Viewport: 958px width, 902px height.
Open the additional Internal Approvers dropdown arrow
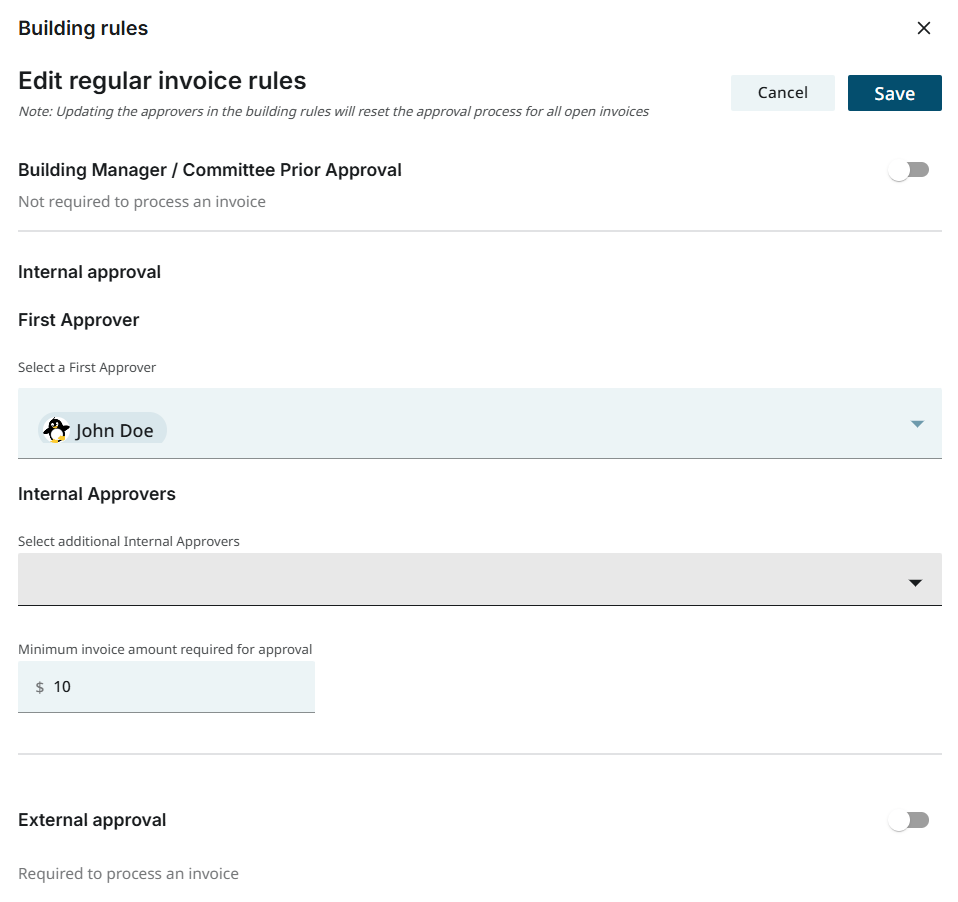point(915,583)
